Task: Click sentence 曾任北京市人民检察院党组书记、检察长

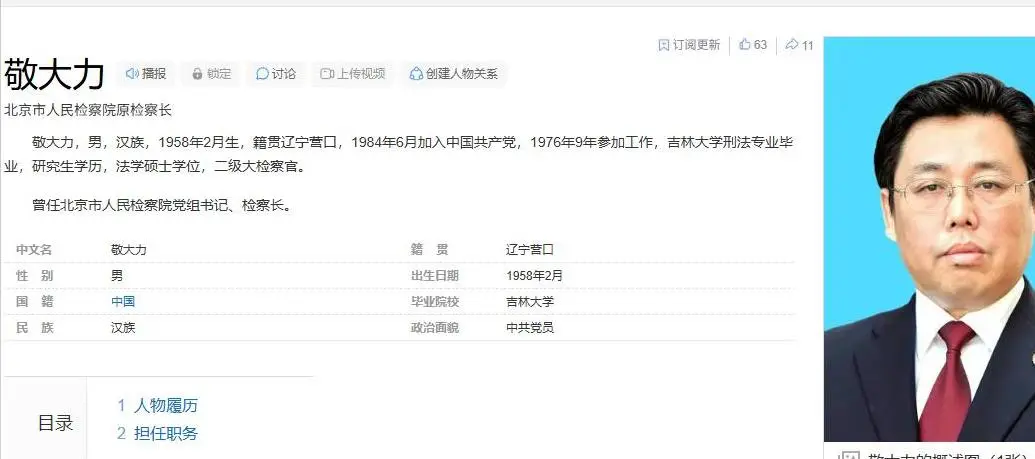Action: [162, 205]
